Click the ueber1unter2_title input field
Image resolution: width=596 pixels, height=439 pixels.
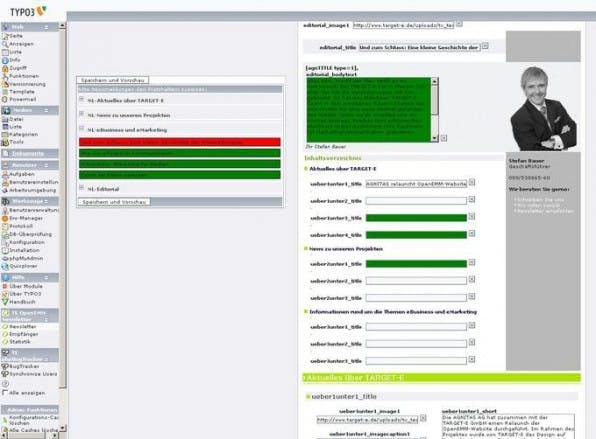pyautogui.click(x=416, y=201)
